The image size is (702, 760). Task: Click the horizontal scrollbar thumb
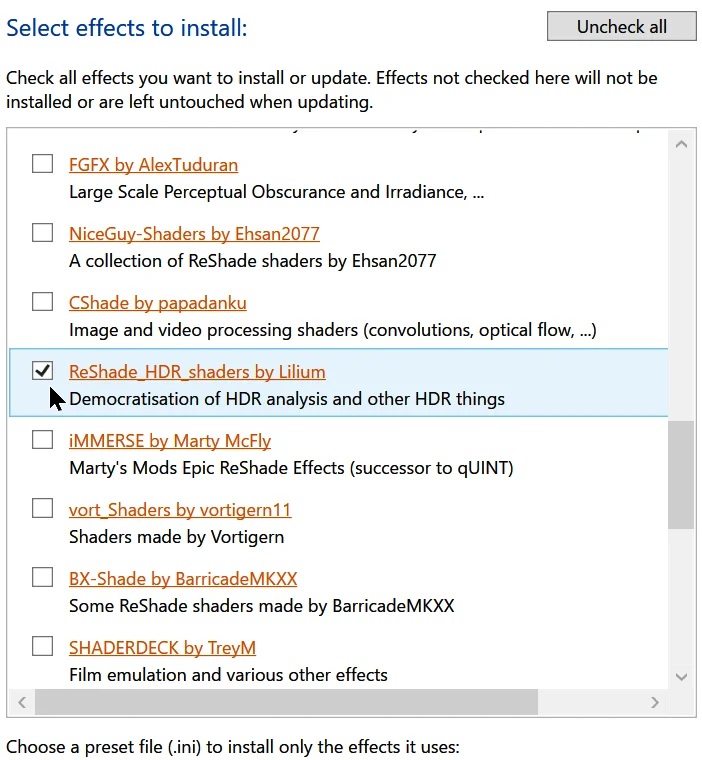(x=287, y=702)
